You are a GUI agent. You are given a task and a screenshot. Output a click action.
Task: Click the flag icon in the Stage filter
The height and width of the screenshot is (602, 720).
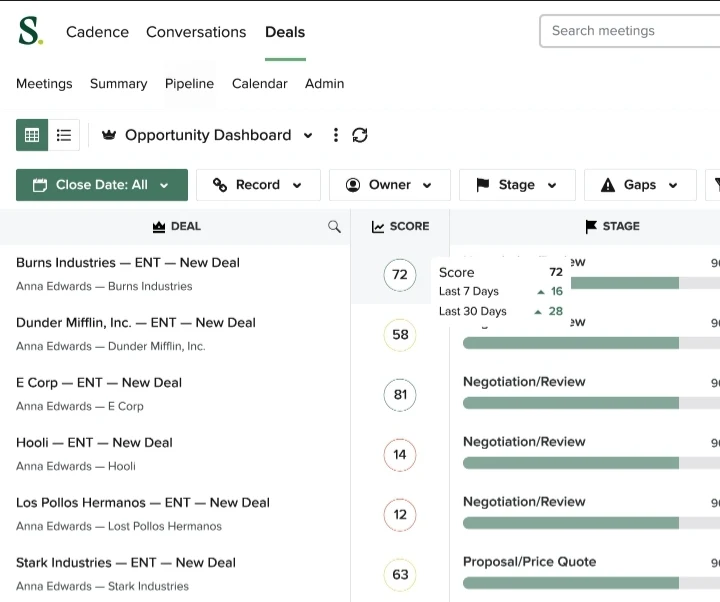point(483,185)
